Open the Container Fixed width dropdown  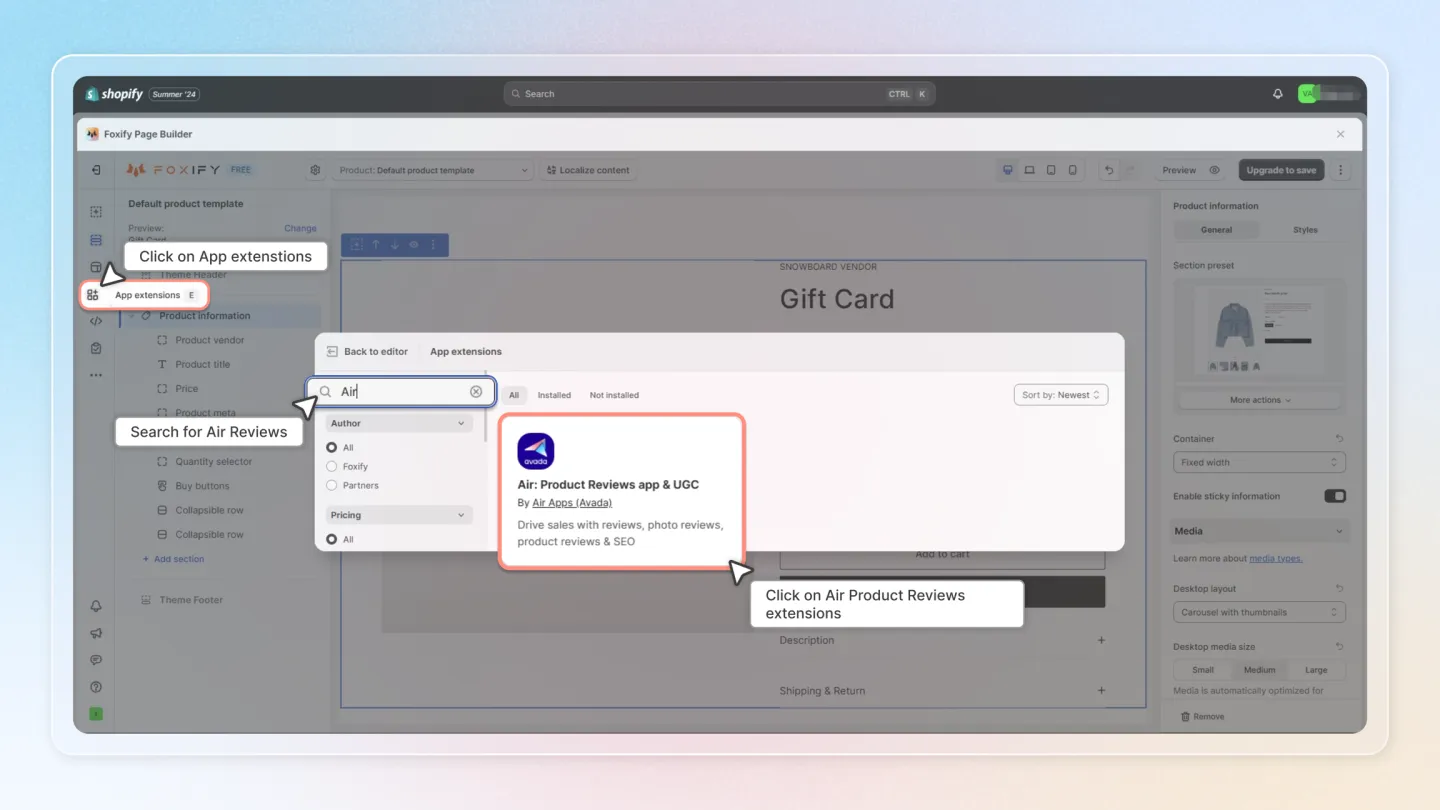click(1259, 463)
